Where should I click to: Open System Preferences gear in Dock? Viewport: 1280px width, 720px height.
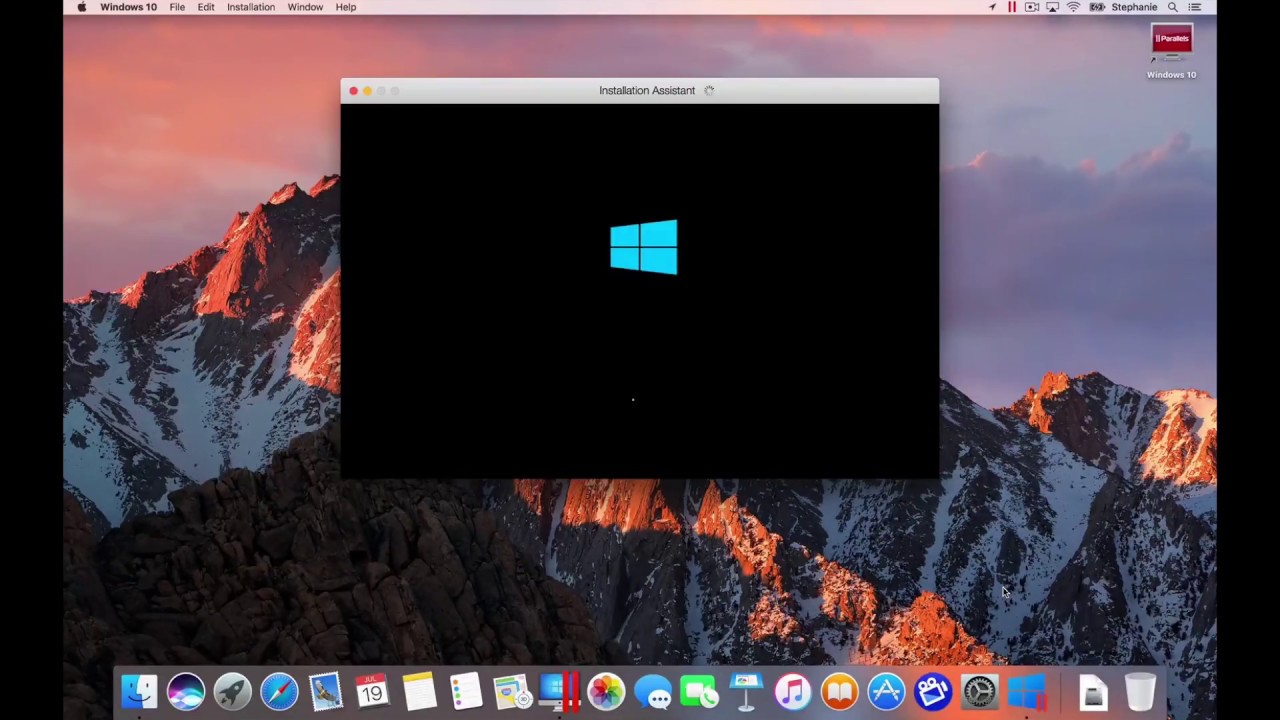(979, 692)
